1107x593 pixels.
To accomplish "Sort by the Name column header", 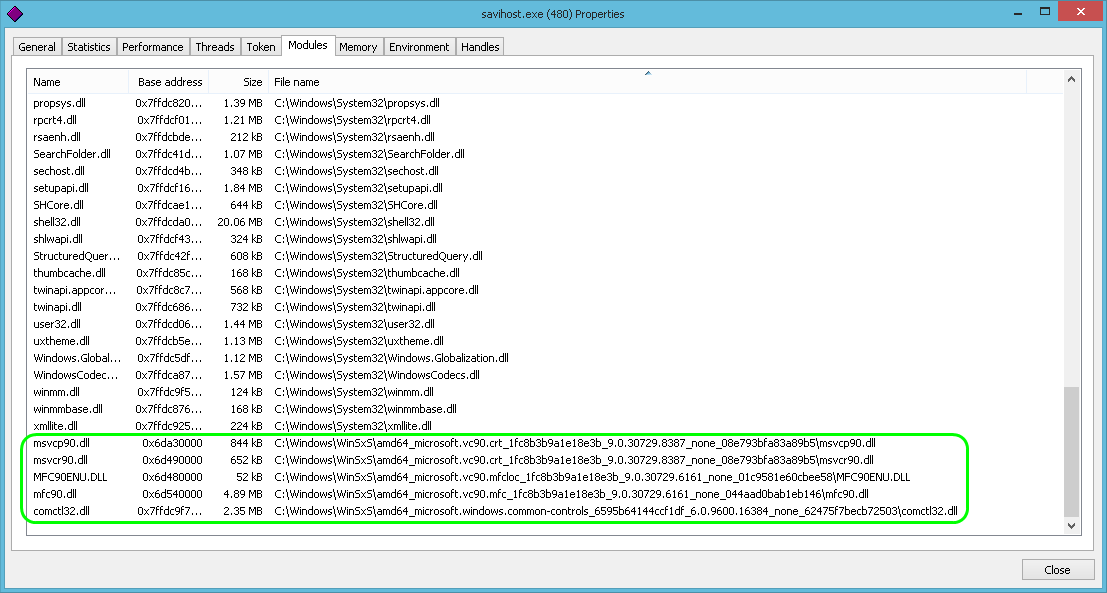I will point(78,82).
